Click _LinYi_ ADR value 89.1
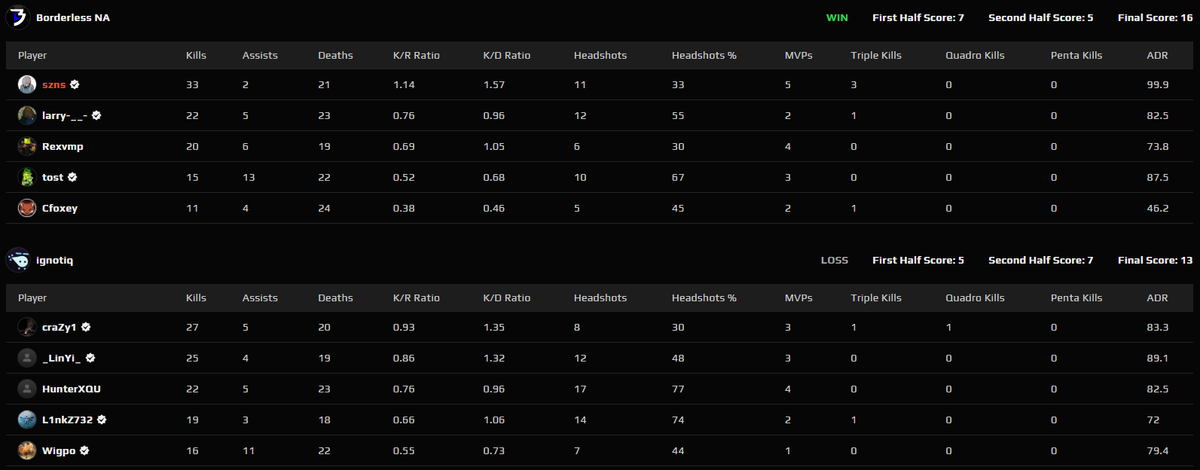 pos(1157,358)
